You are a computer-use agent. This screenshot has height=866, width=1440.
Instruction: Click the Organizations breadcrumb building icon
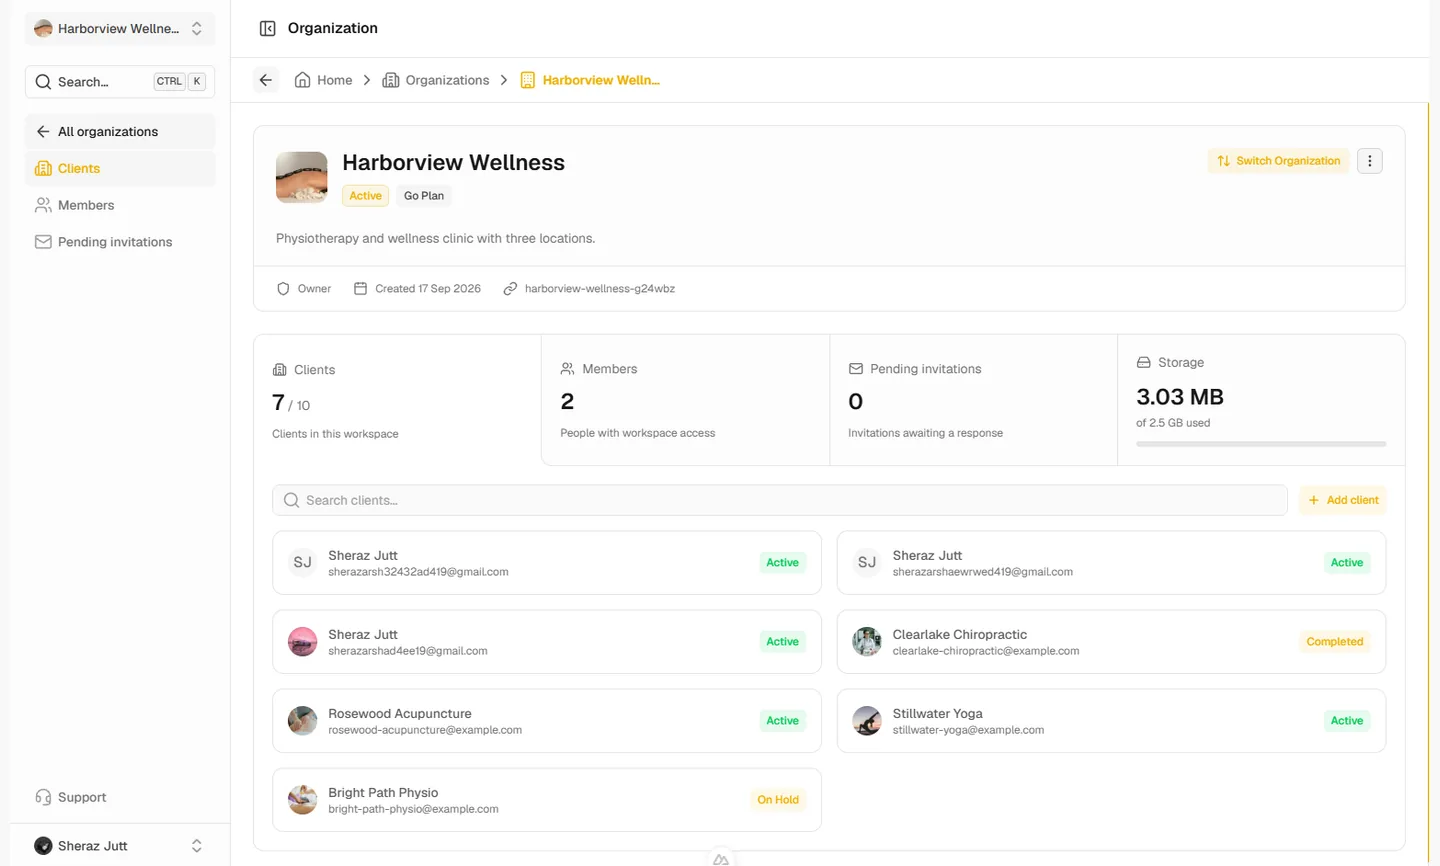pyautogui.click(x=391, y=80)
